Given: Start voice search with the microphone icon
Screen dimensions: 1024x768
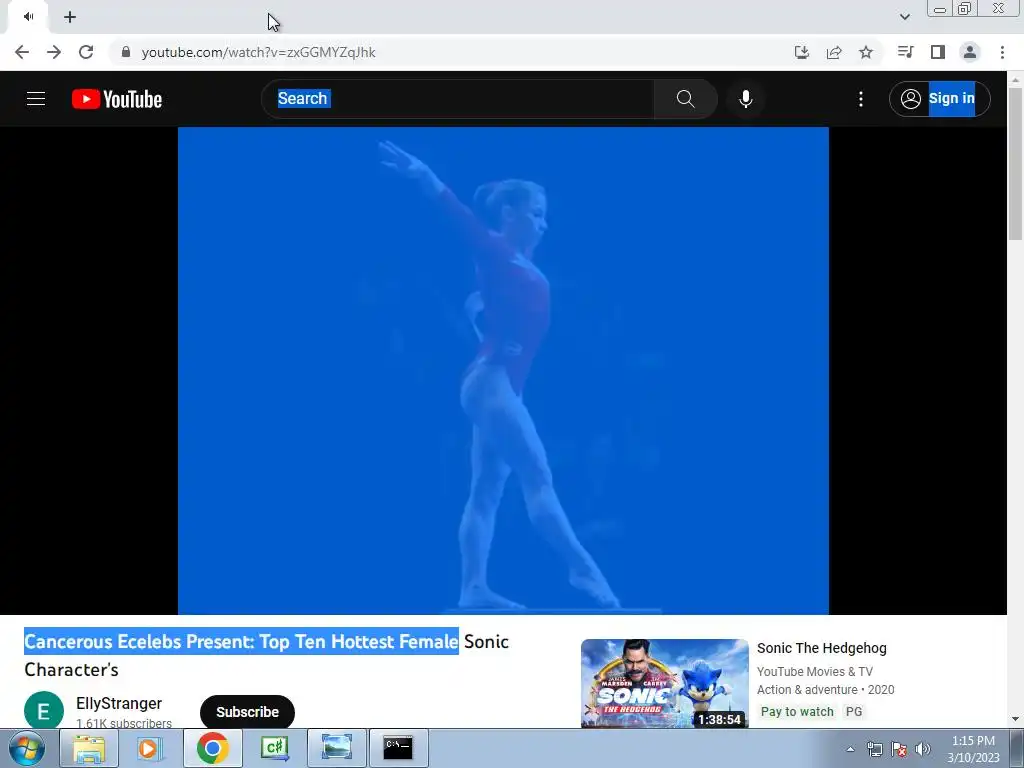Looking at the screenshot, I should (746, 99).
